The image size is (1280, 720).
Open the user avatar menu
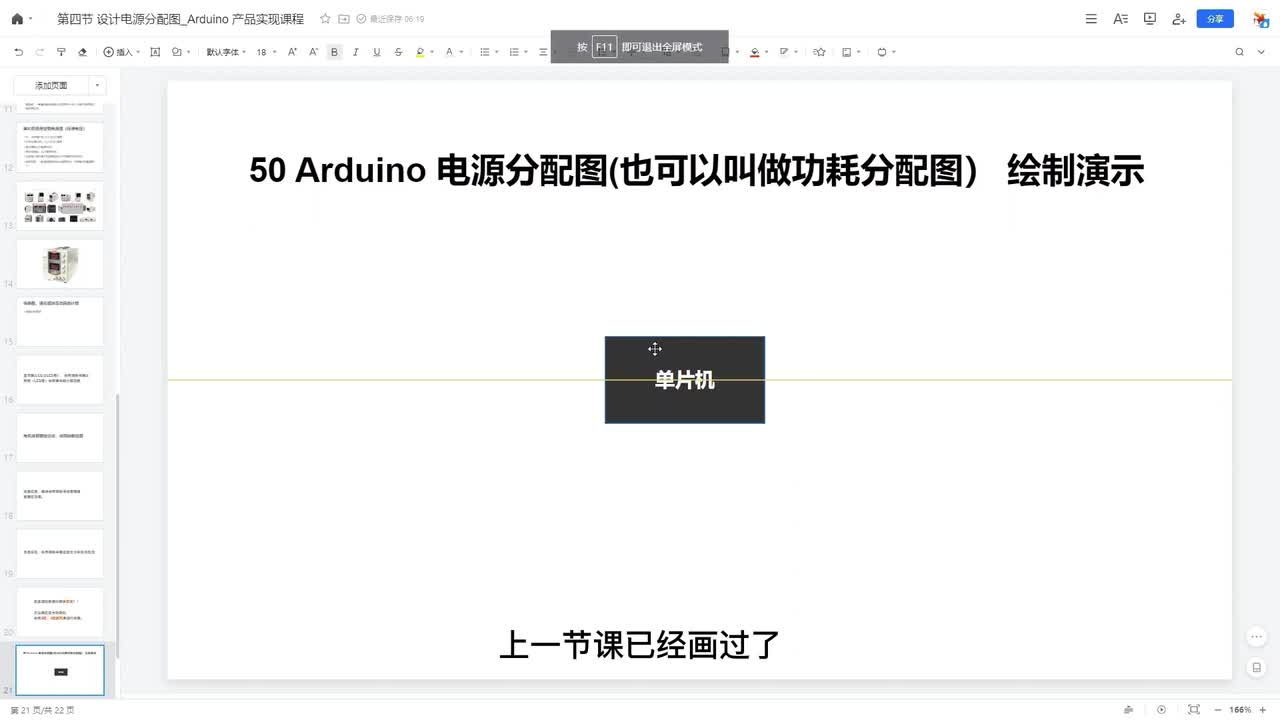[x=1260, y=19]
